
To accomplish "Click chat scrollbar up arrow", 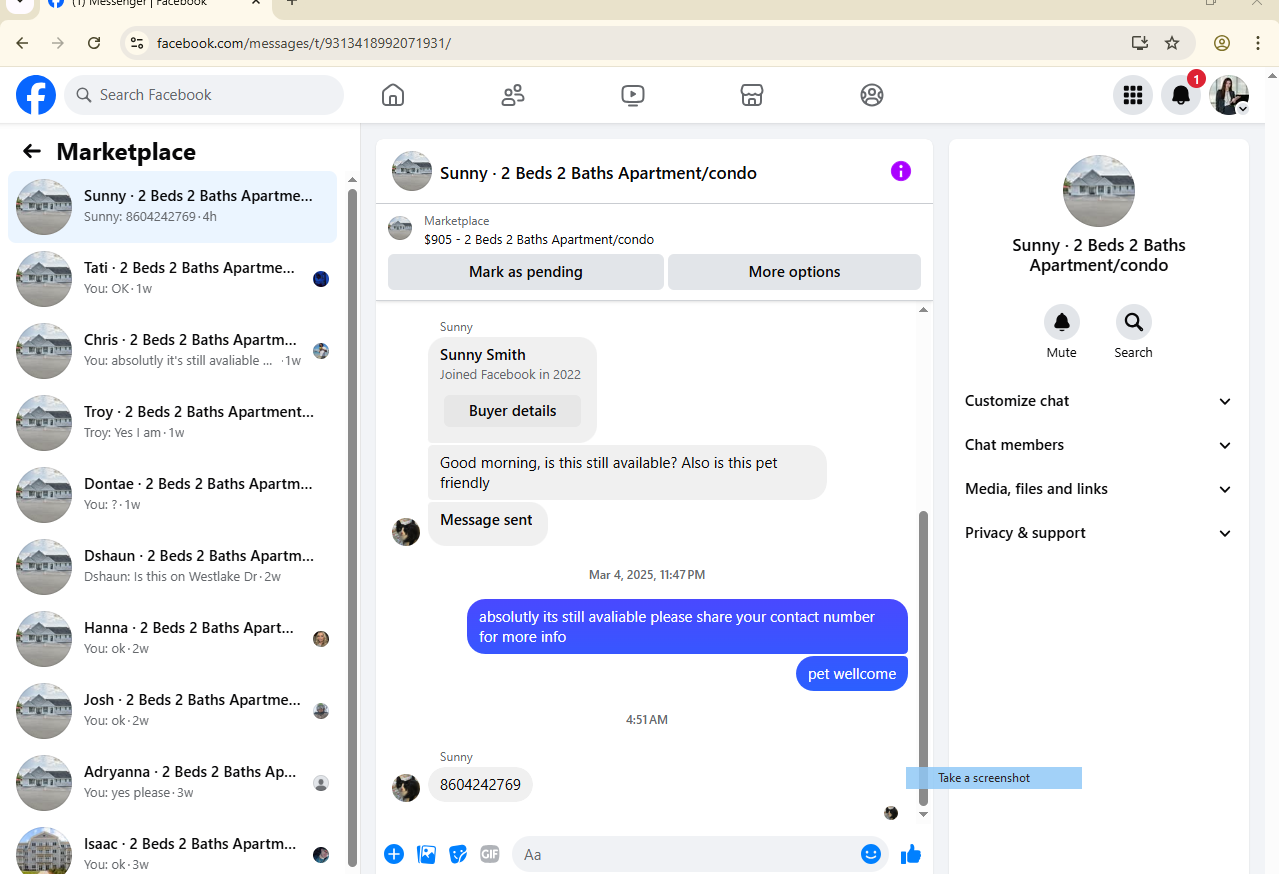I will click(x=923, y=310).
